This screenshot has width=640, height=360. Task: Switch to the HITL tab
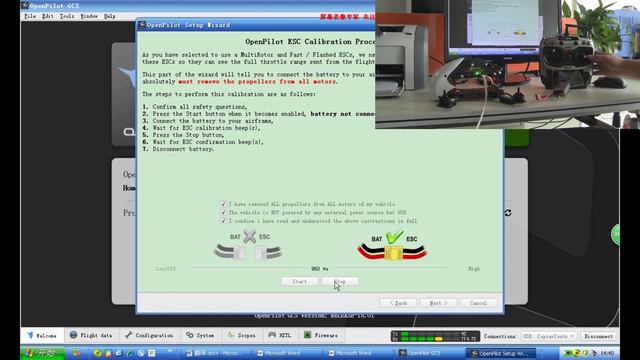(x=280, y=335)
